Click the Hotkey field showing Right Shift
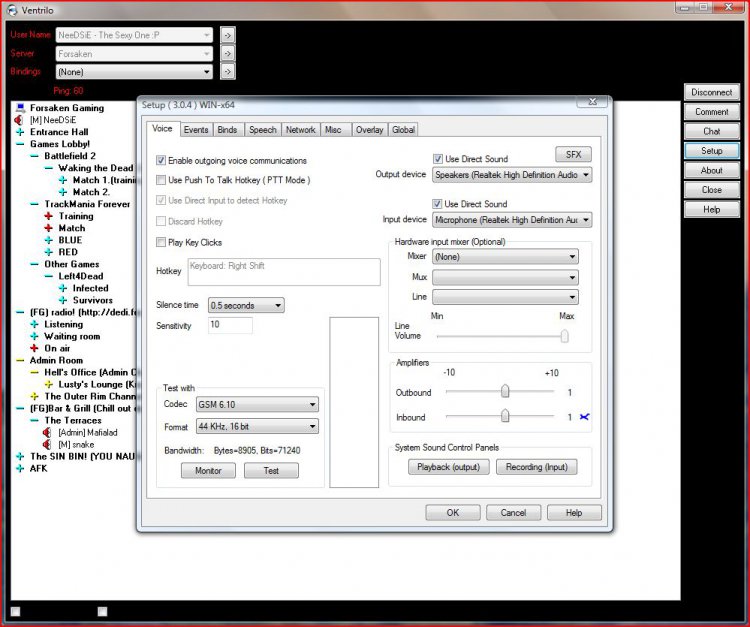This screenshot has width=750, height=627. click(284, 272)
